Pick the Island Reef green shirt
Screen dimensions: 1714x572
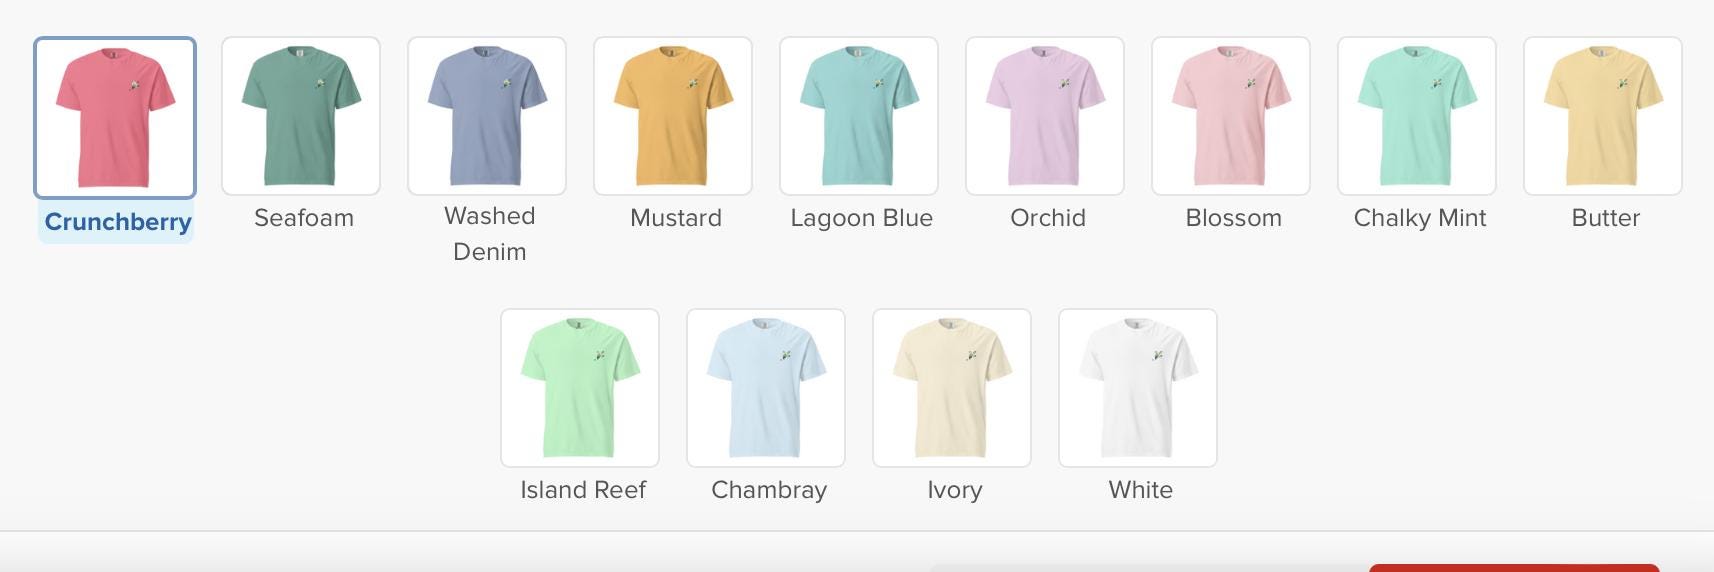(580, 388)
